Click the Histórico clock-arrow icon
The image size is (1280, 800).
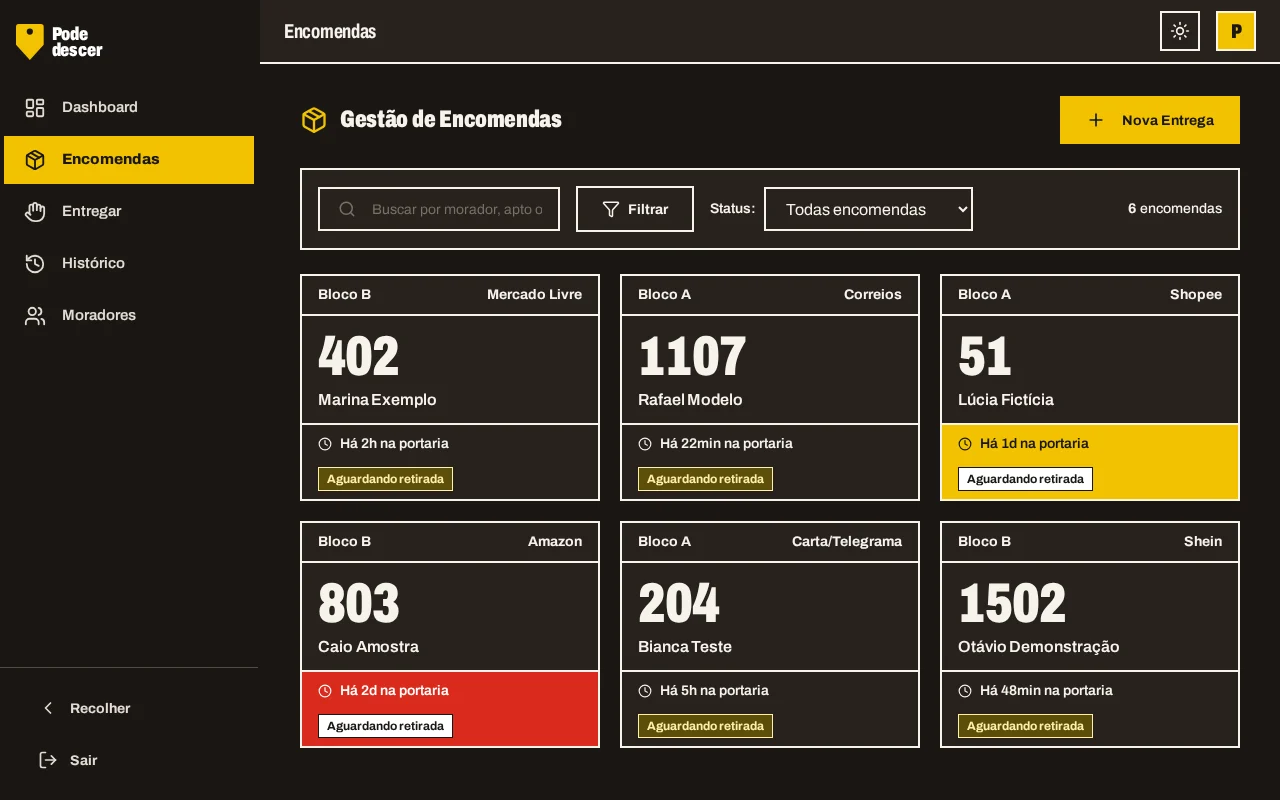click(35, 263)
